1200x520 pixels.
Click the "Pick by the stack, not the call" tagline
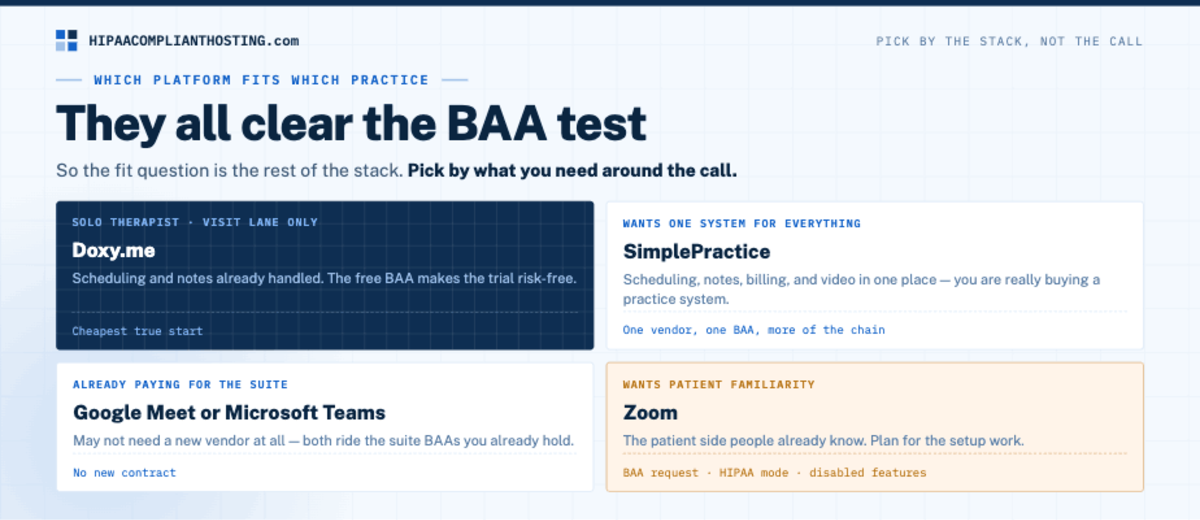click(x=1009, y=41)
